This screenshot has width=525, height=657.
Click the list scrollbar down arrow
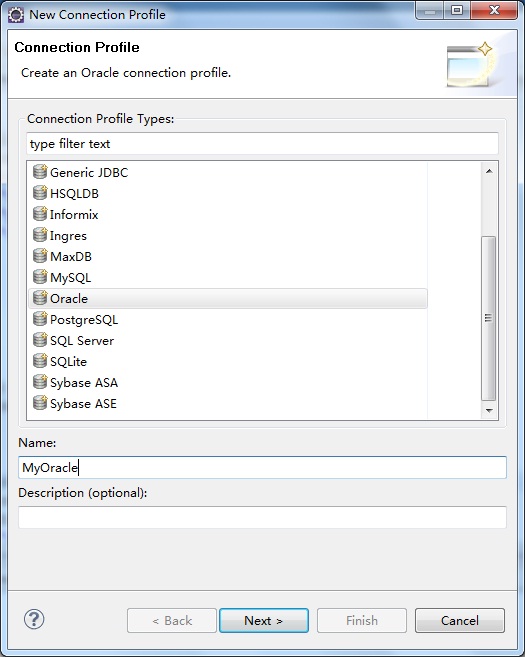489,411
